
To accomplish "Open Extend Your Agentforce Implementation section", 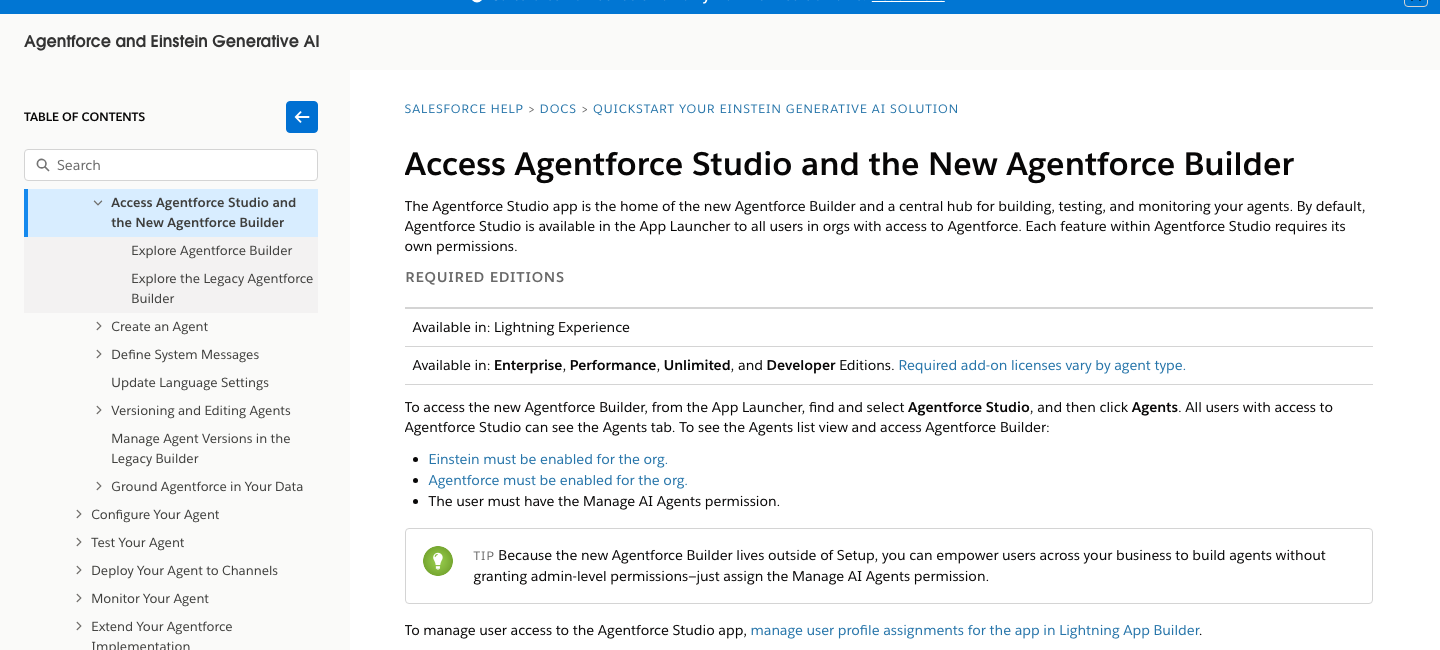I will 162,636.
